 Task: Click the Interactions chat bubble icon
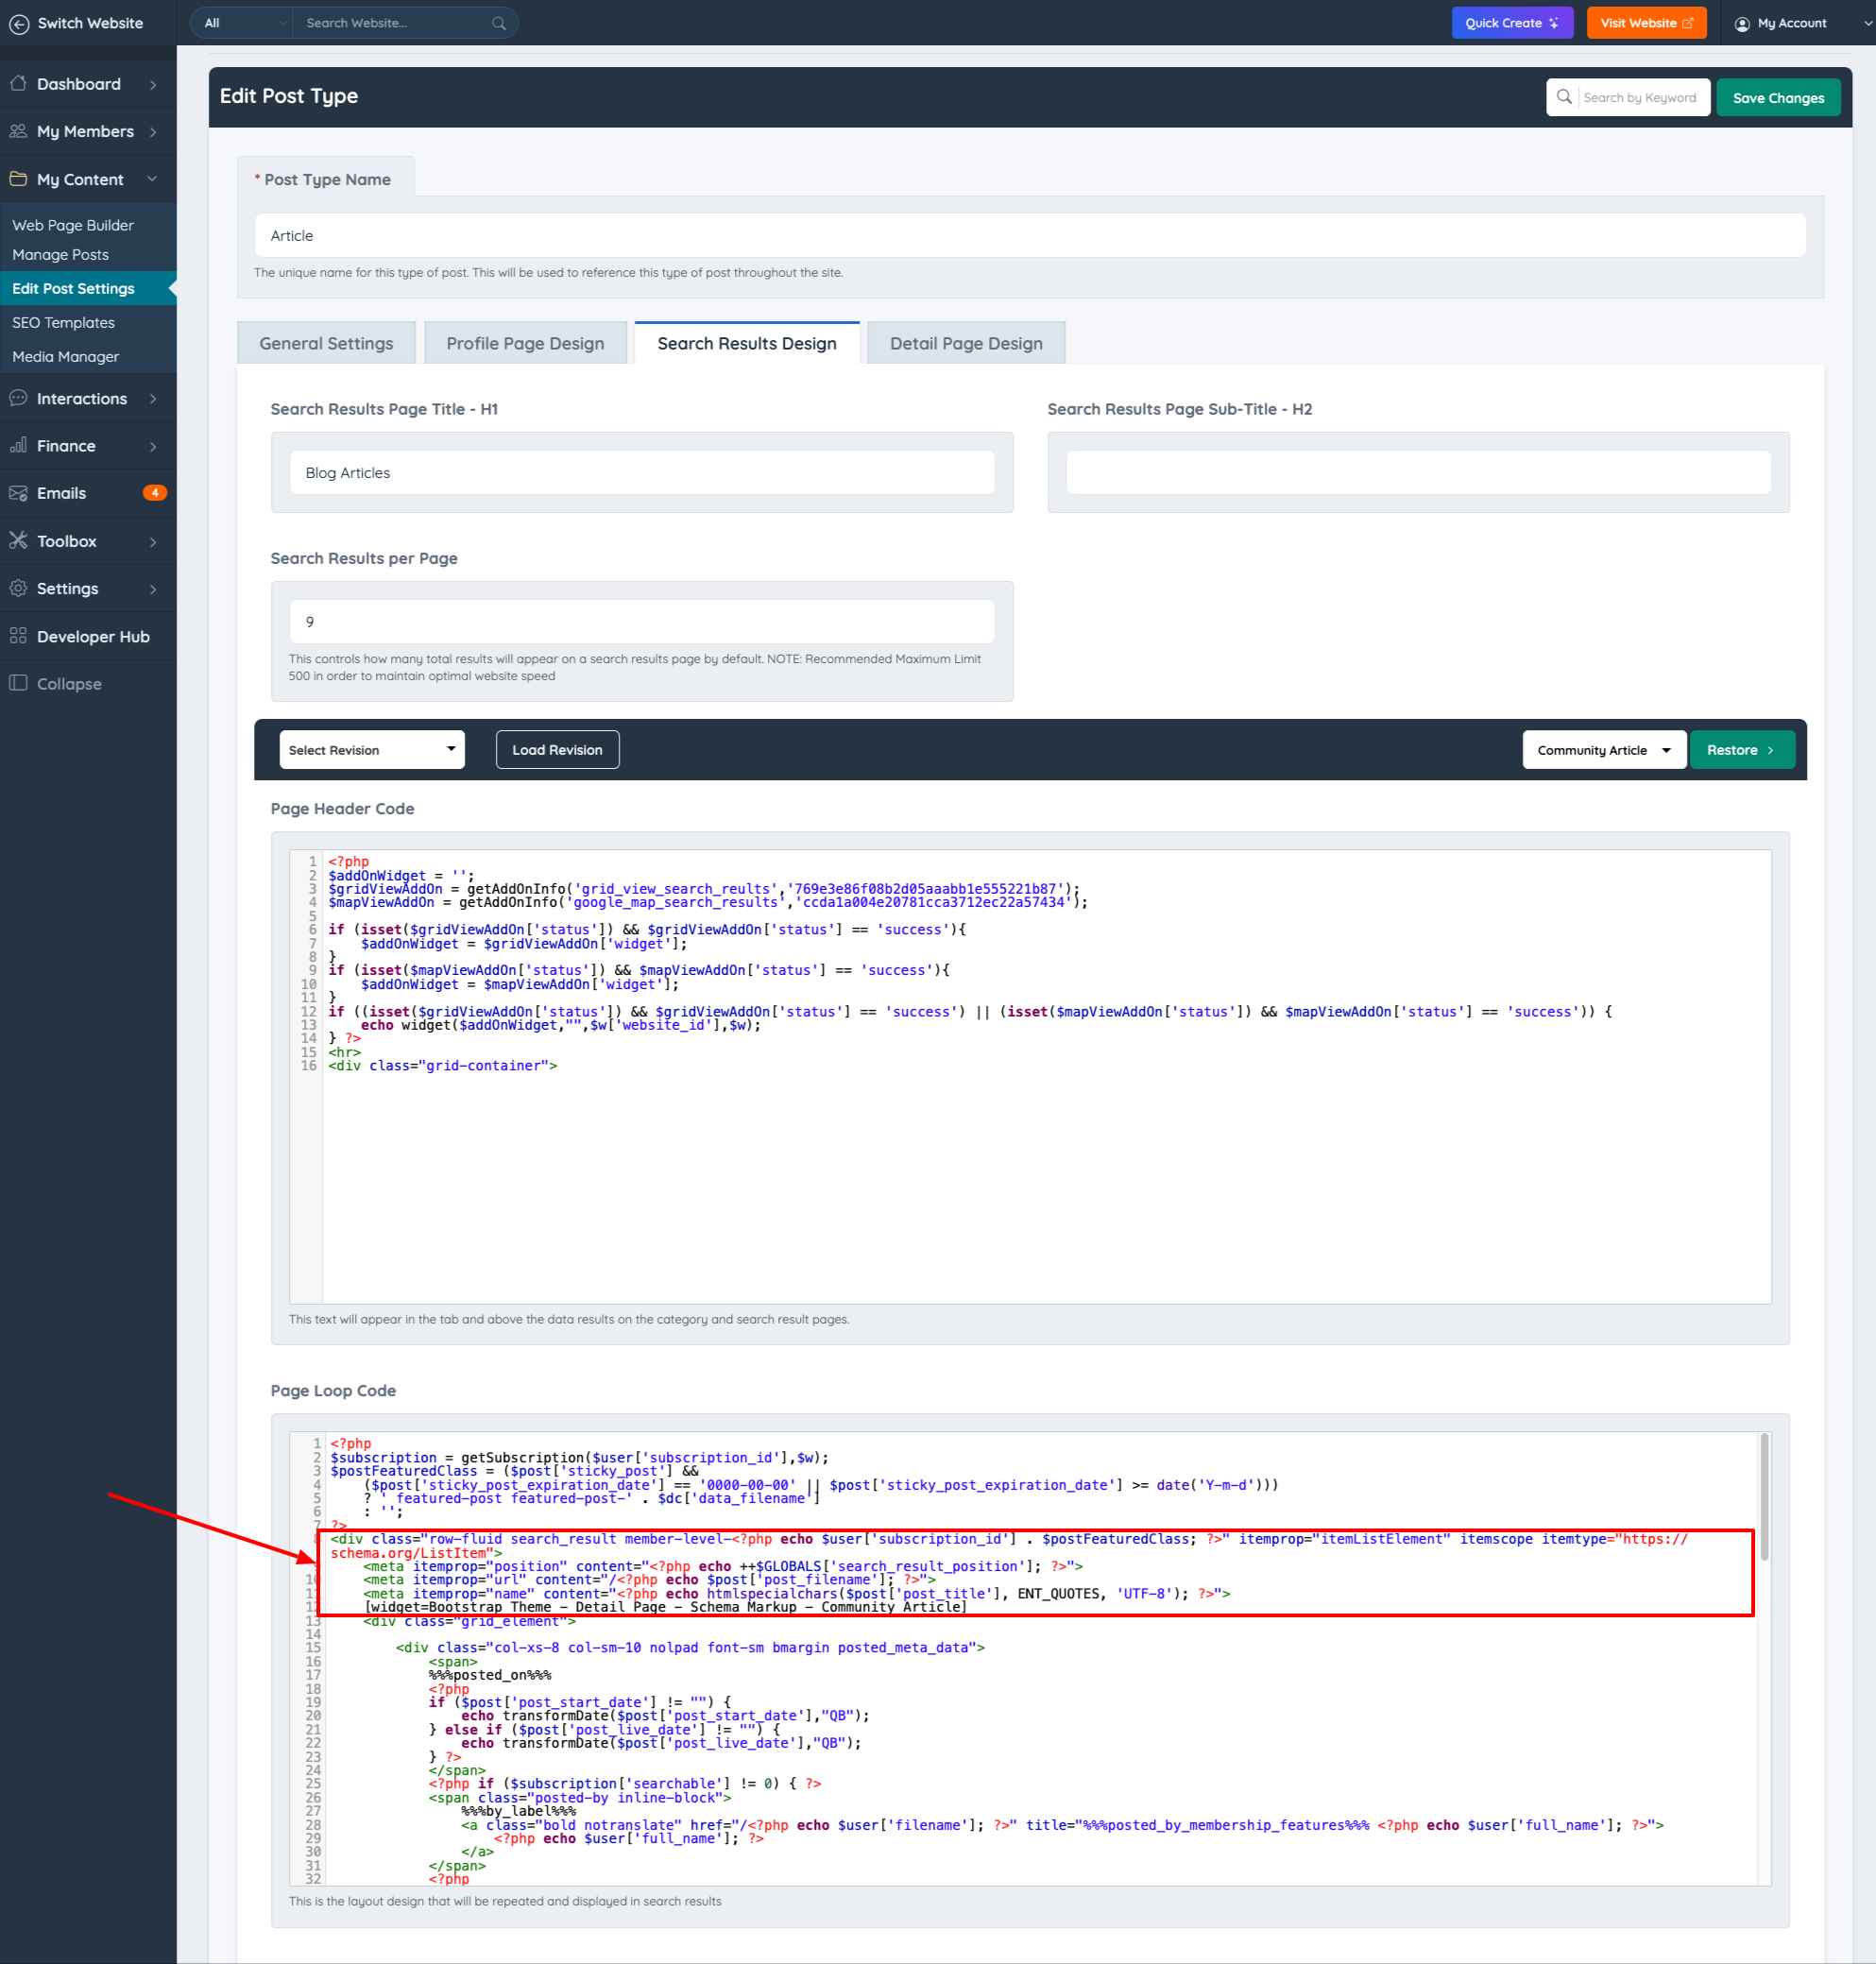point(18,398)
